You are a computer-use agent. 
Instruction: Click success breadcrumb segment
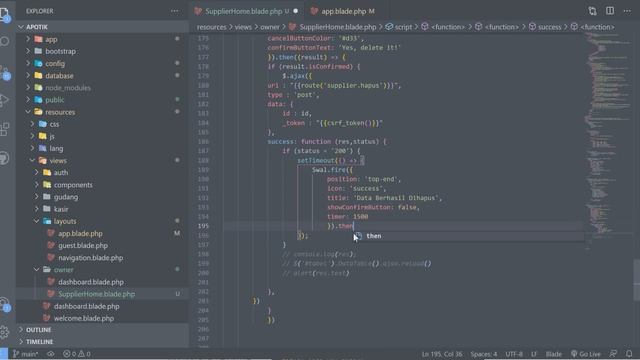pyautogui.click(x=545, y=27)
